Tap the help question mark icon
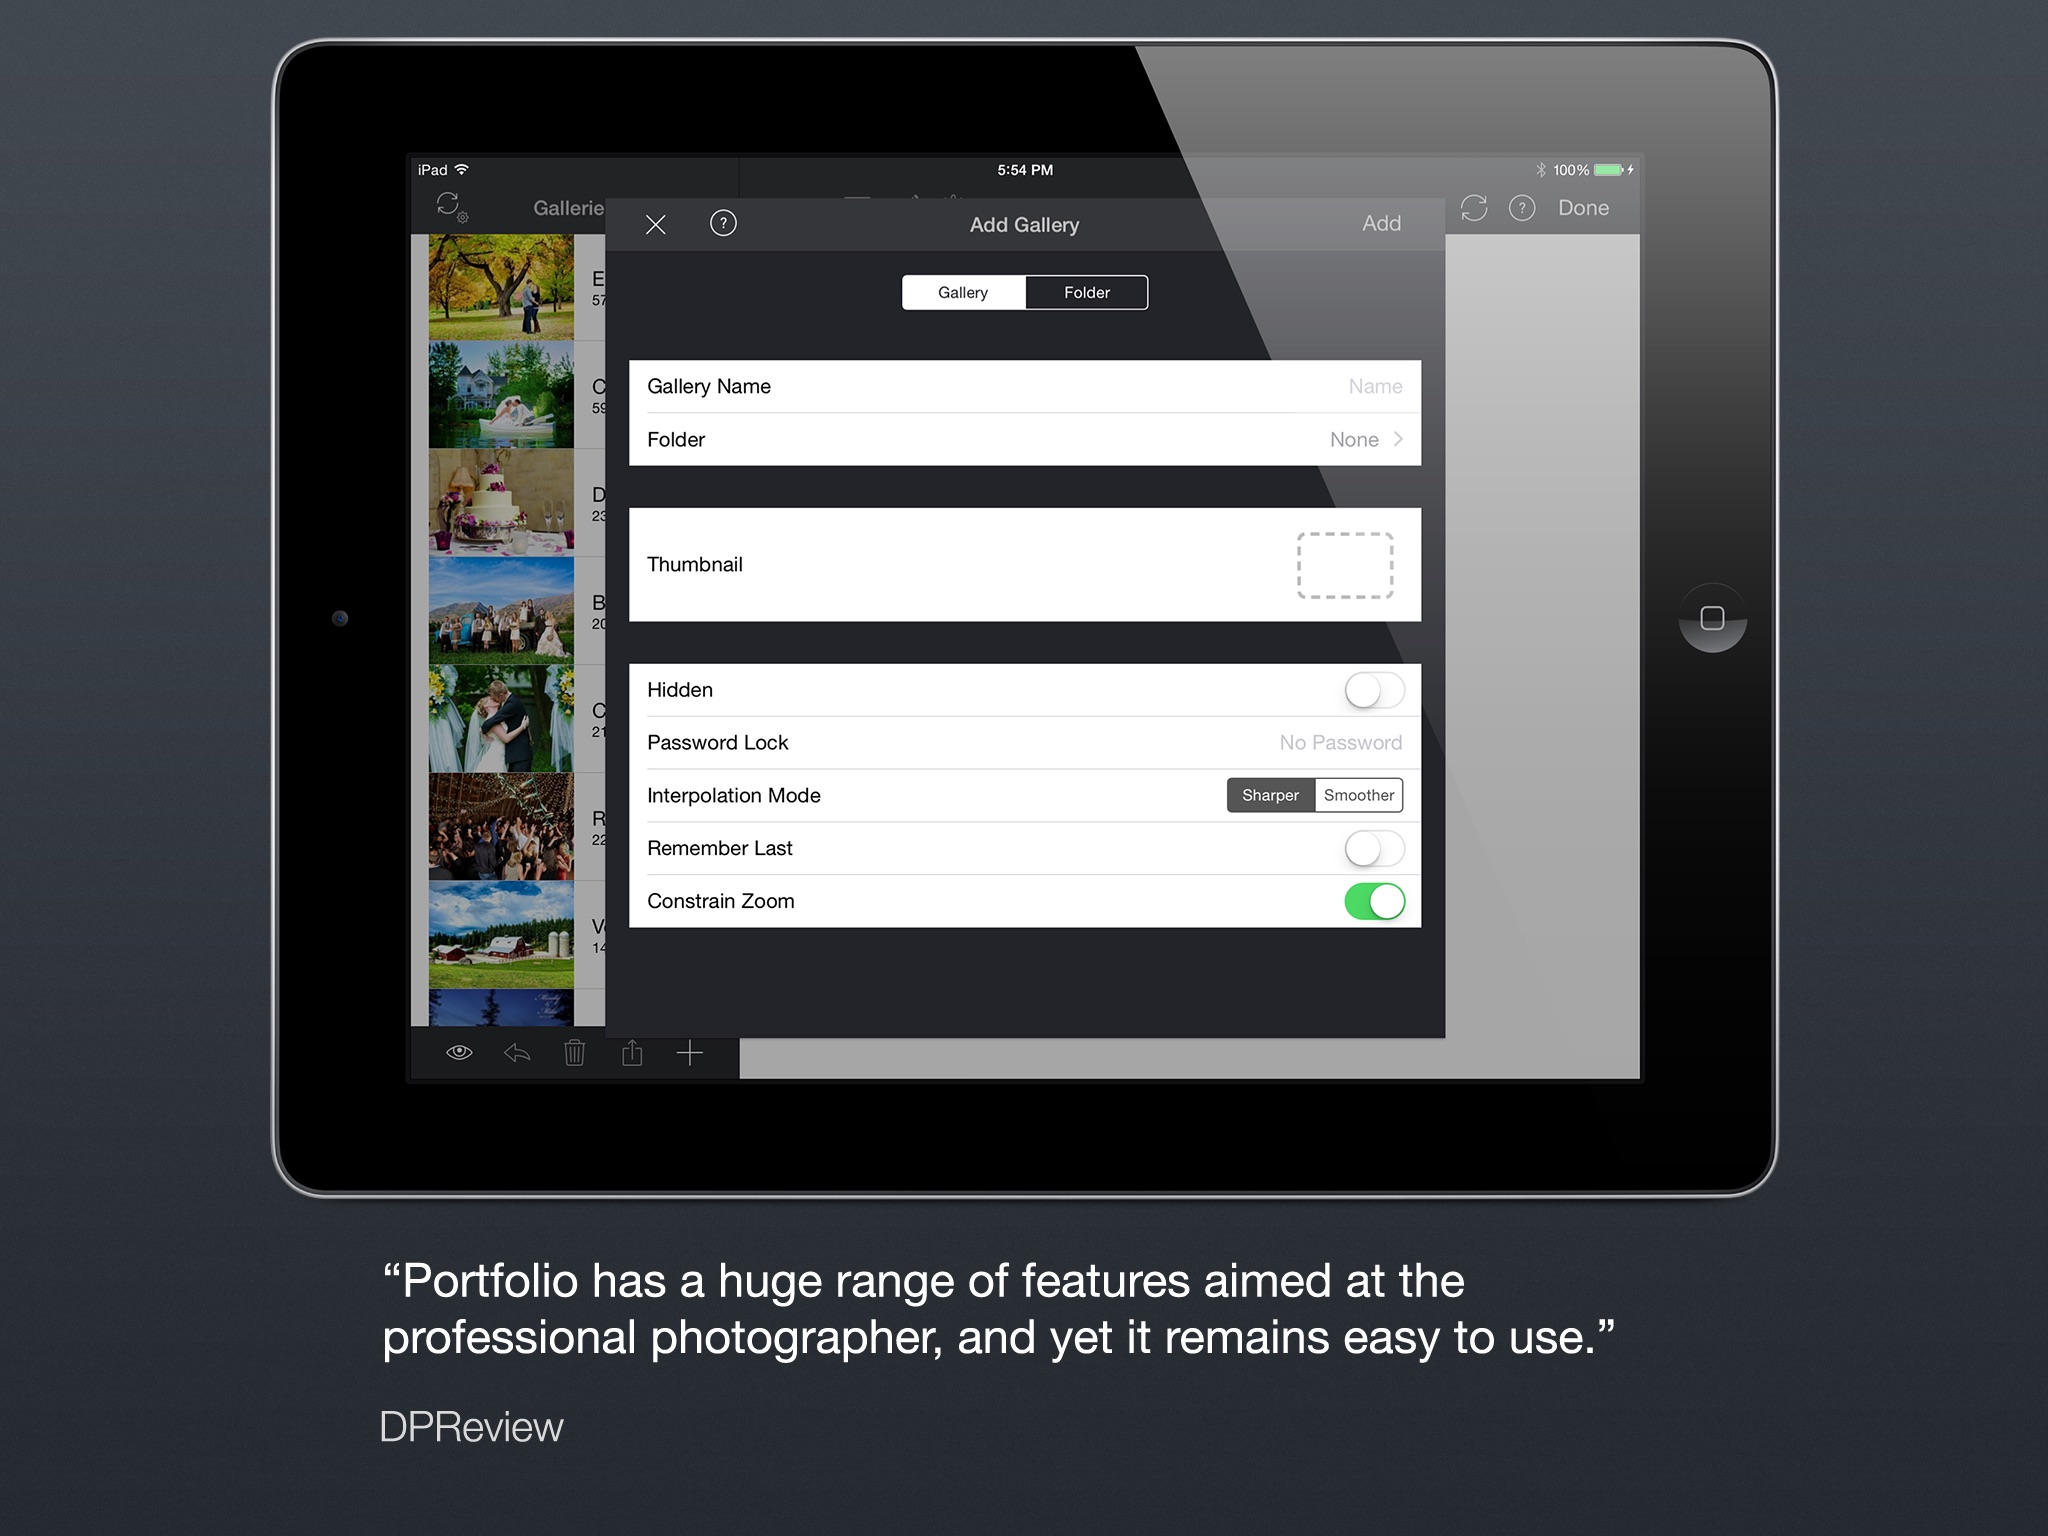2048x1536 pixels. pyautogui.click(x=721, y=223)
